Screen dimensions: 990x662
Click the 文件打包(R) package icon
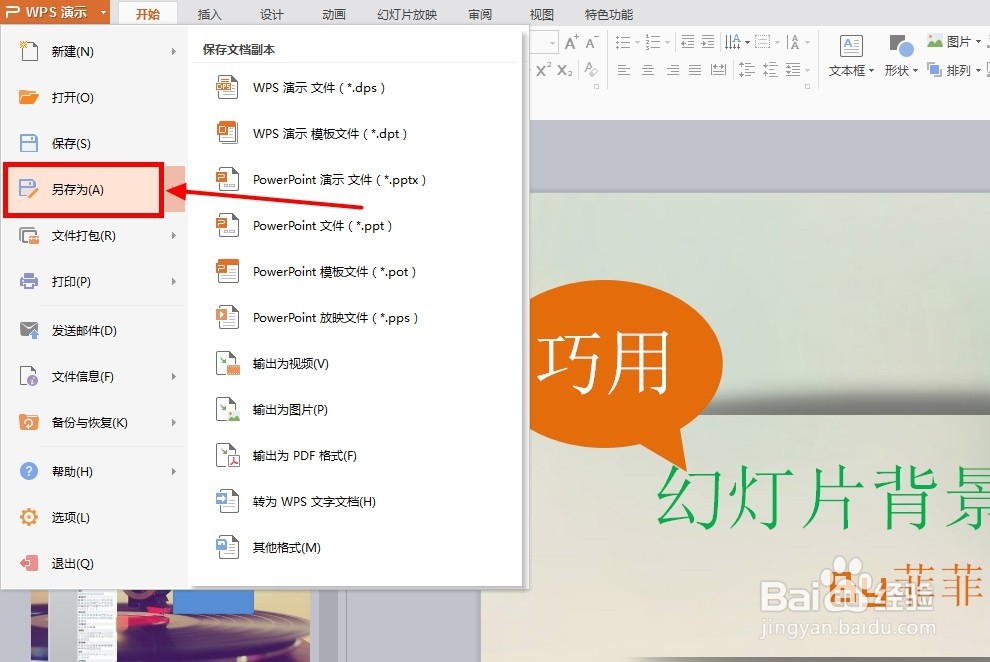[28, 235]
